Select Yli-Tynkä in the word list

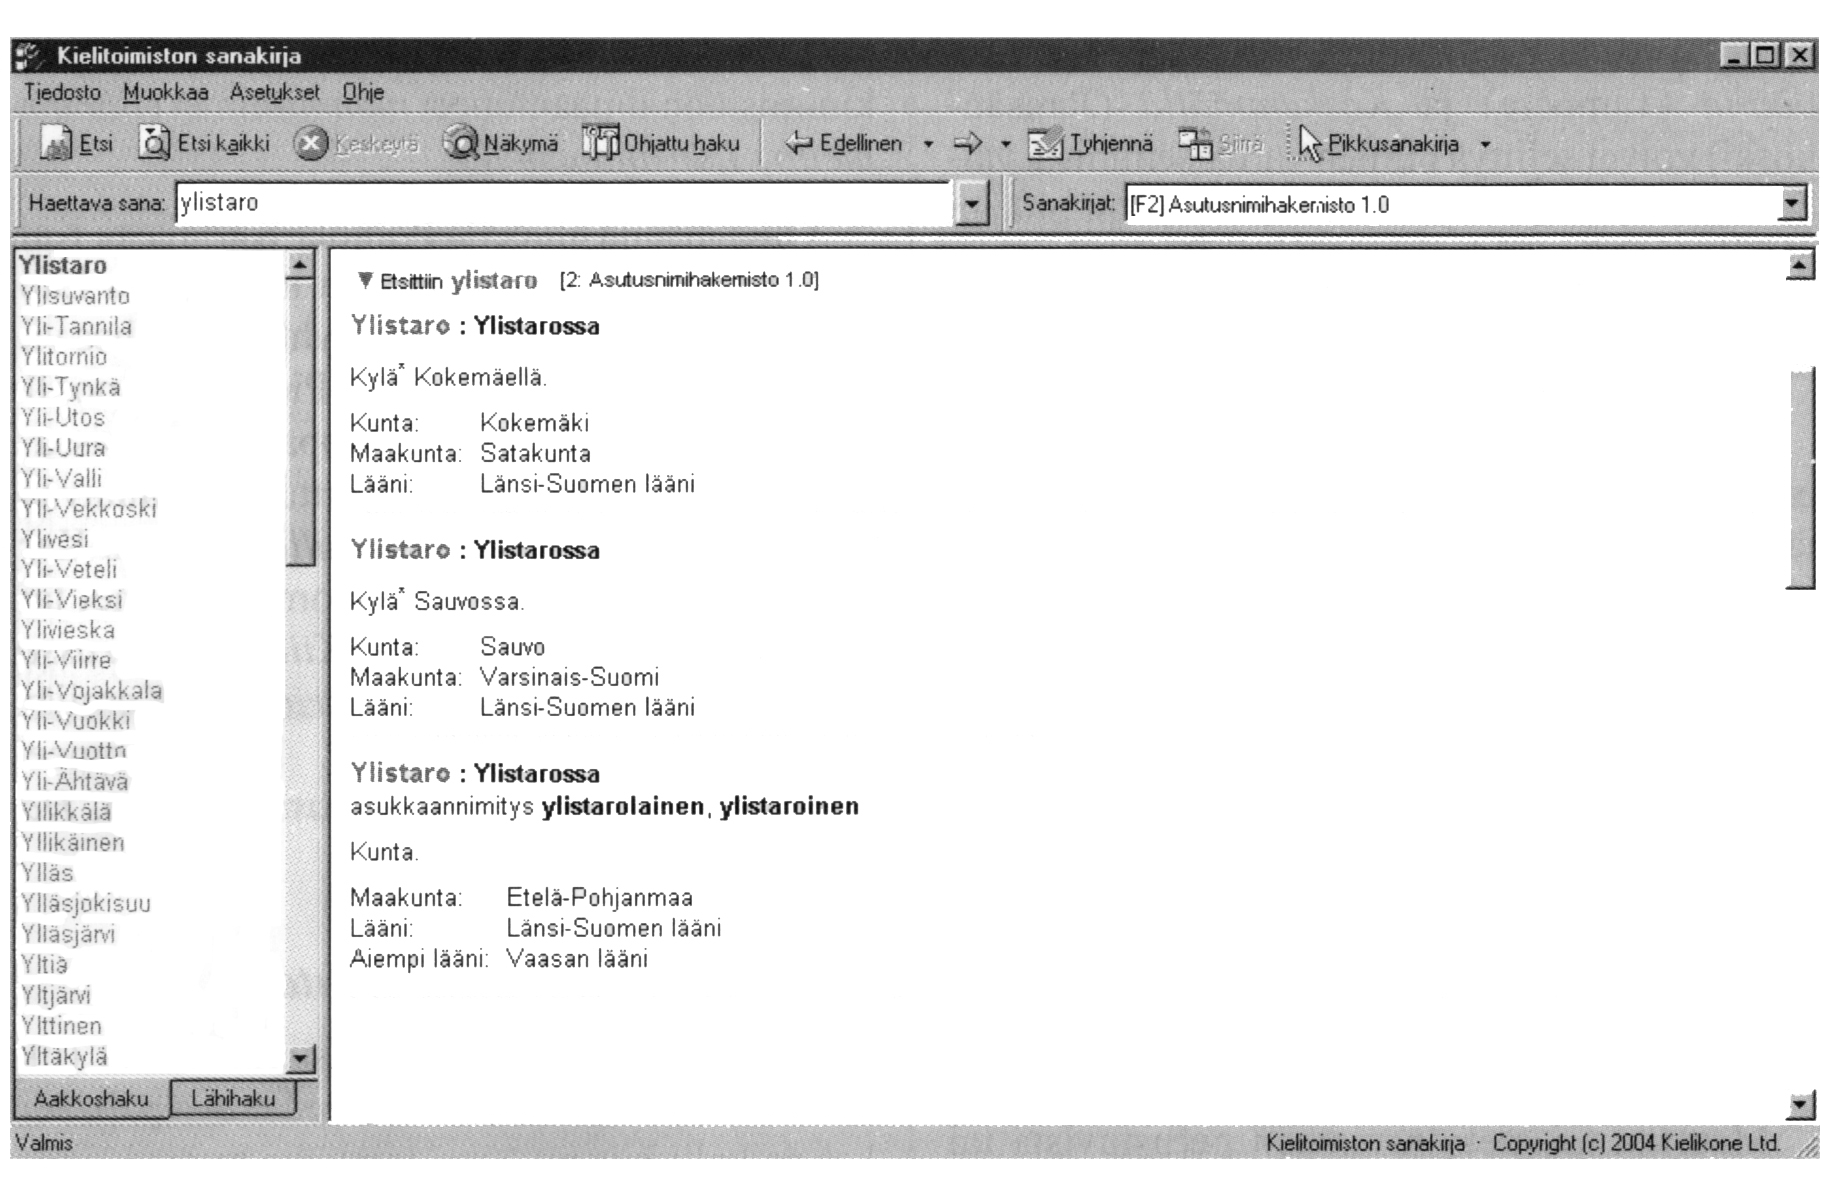coord(70,387)
